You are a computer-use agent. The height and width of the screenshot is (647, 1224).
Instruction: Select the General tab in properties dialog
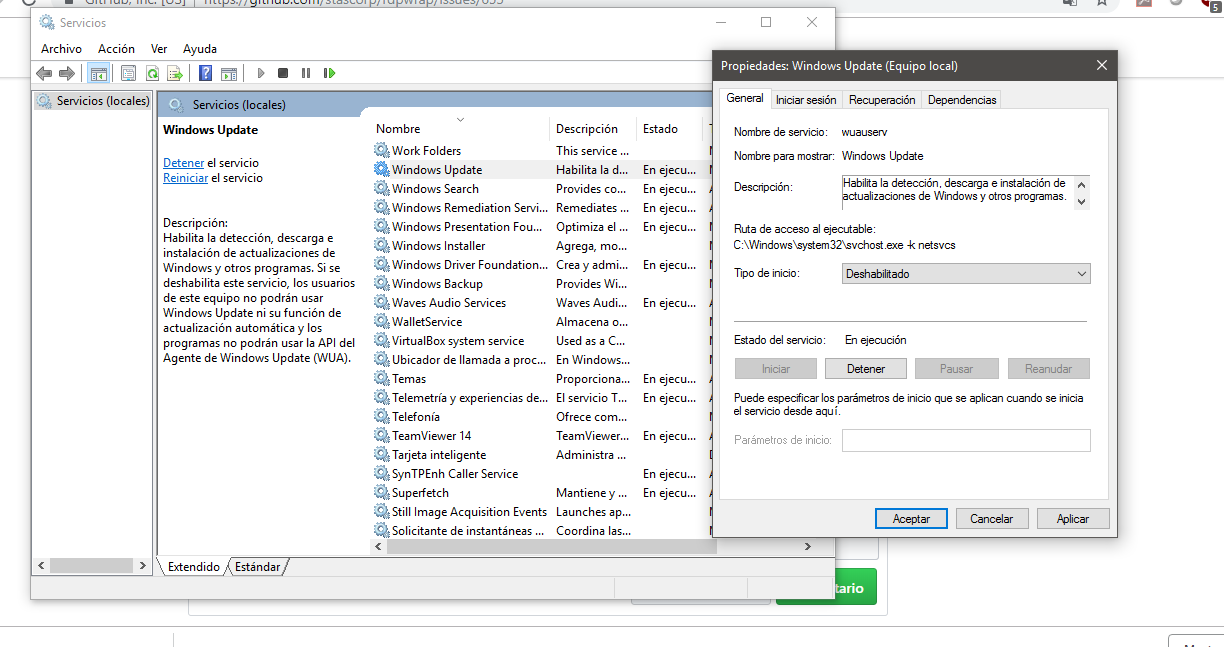(745, 98)
